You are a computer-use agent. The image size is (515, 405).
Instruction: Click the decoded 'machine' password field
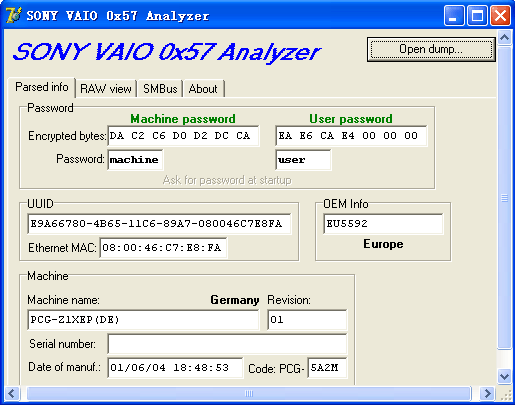[x=135, y=160]
